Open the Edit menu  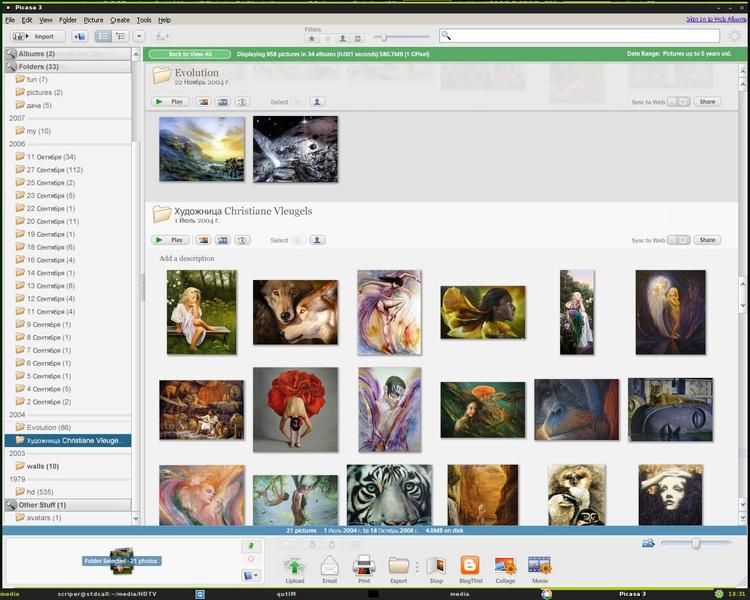point(27,20)
